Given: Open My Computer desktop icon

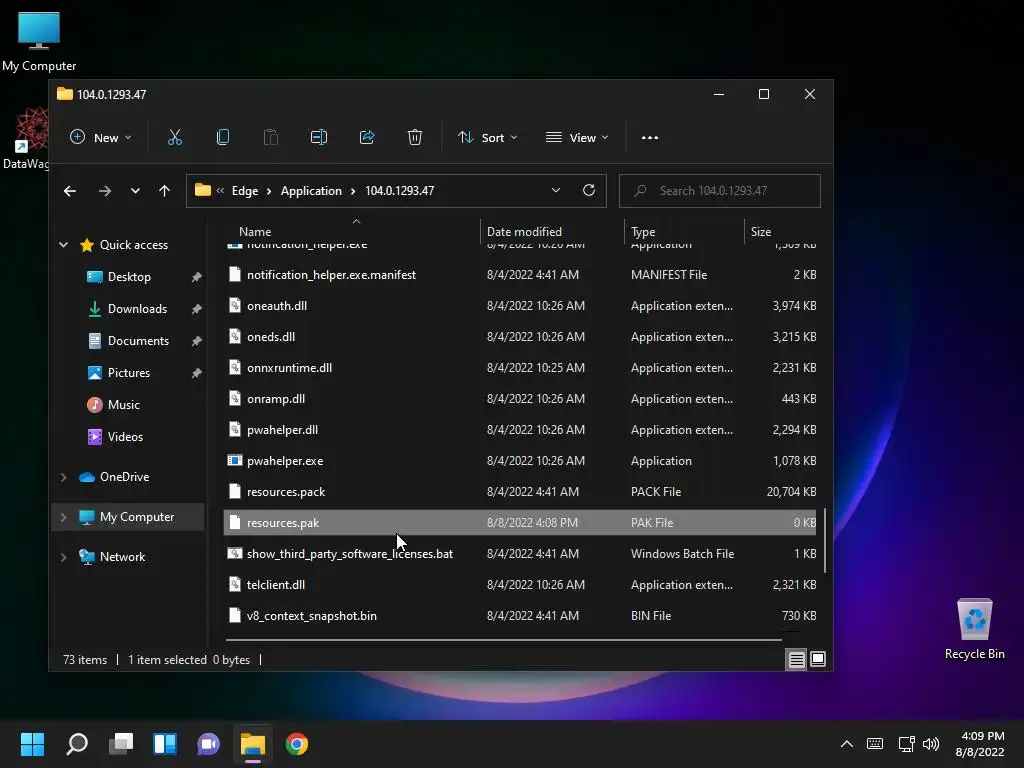Looking at the screenshot, I should 39,42.
